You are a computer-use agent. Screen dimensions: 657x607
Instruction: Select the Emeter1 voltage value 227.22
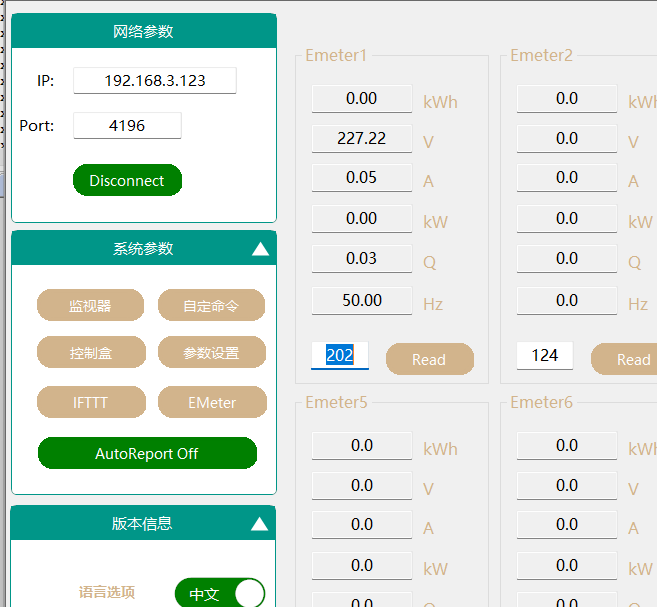(x=362, y=138)
